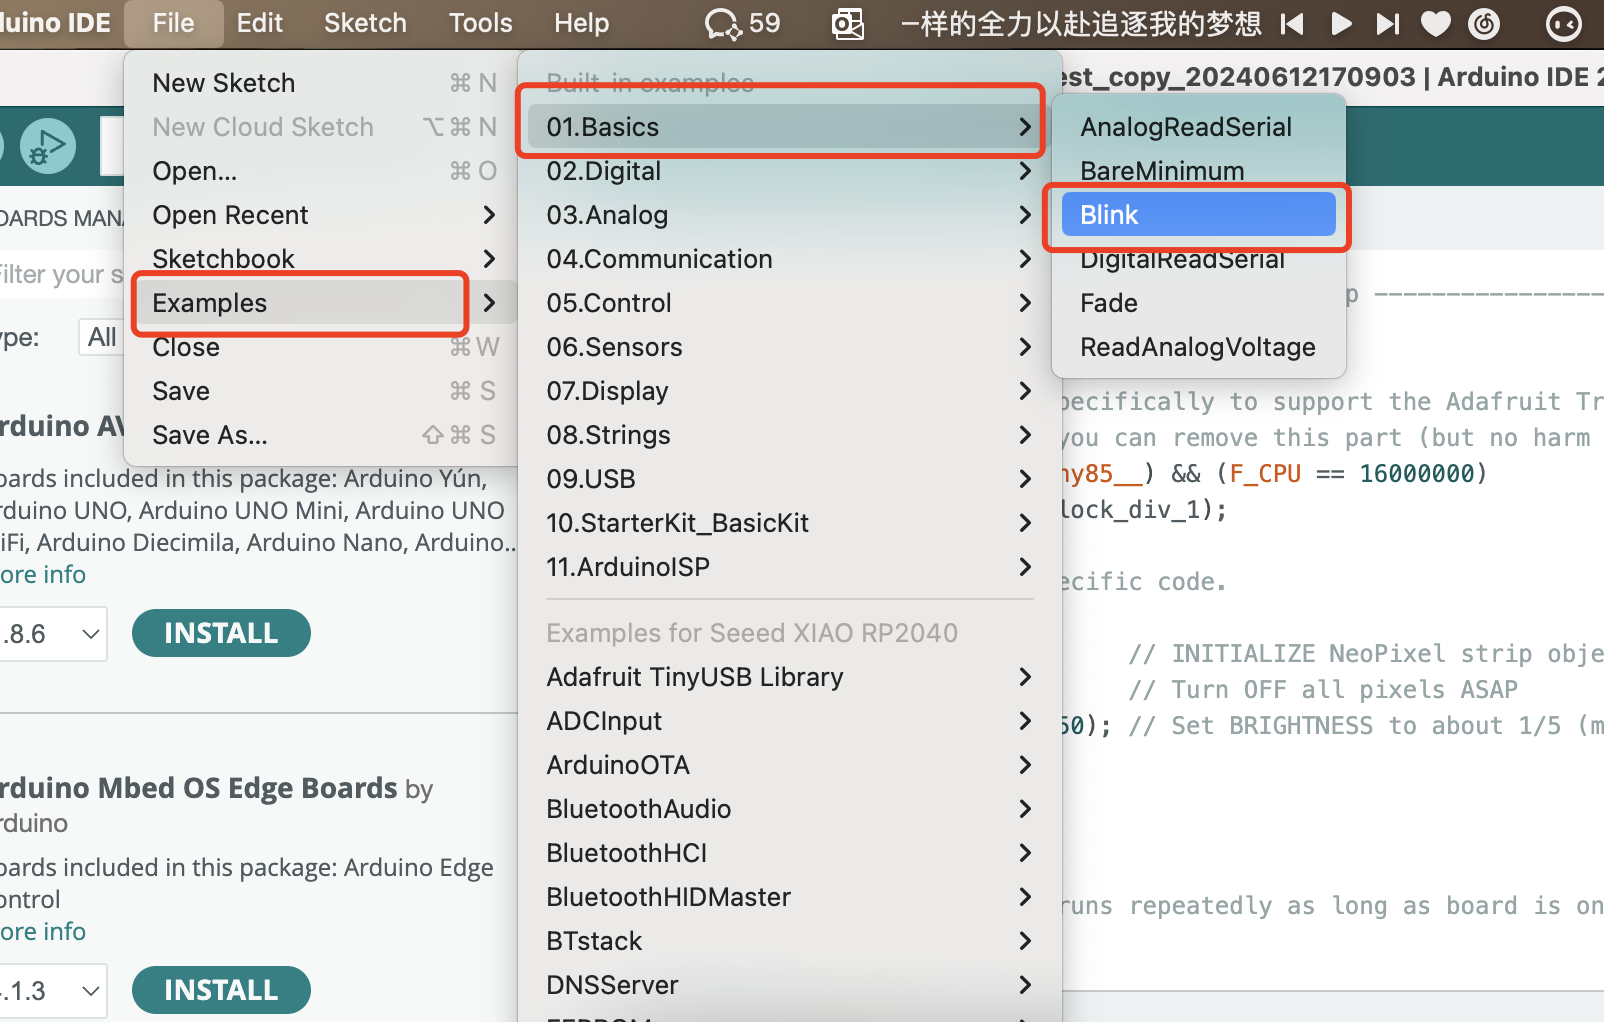Select the ReadAnalogVoltage example
Image resolution: width=1604 pixels, height=1022 pixels.
[x=1198, y=347]
